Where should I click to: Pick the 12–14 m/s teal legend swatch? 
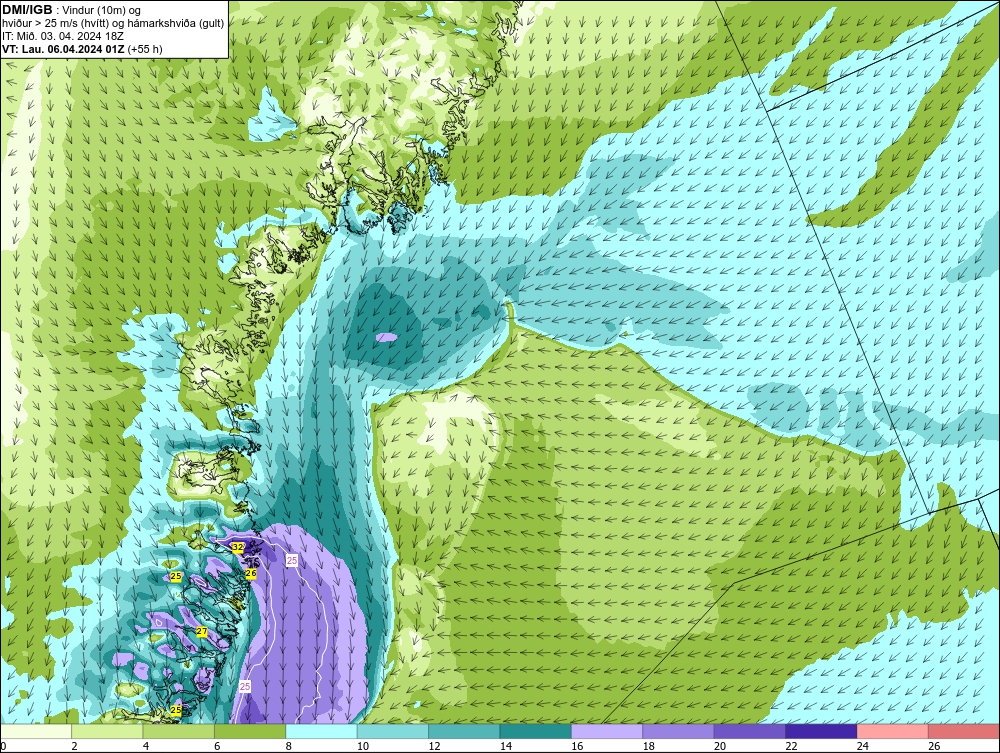click(464, 731)
